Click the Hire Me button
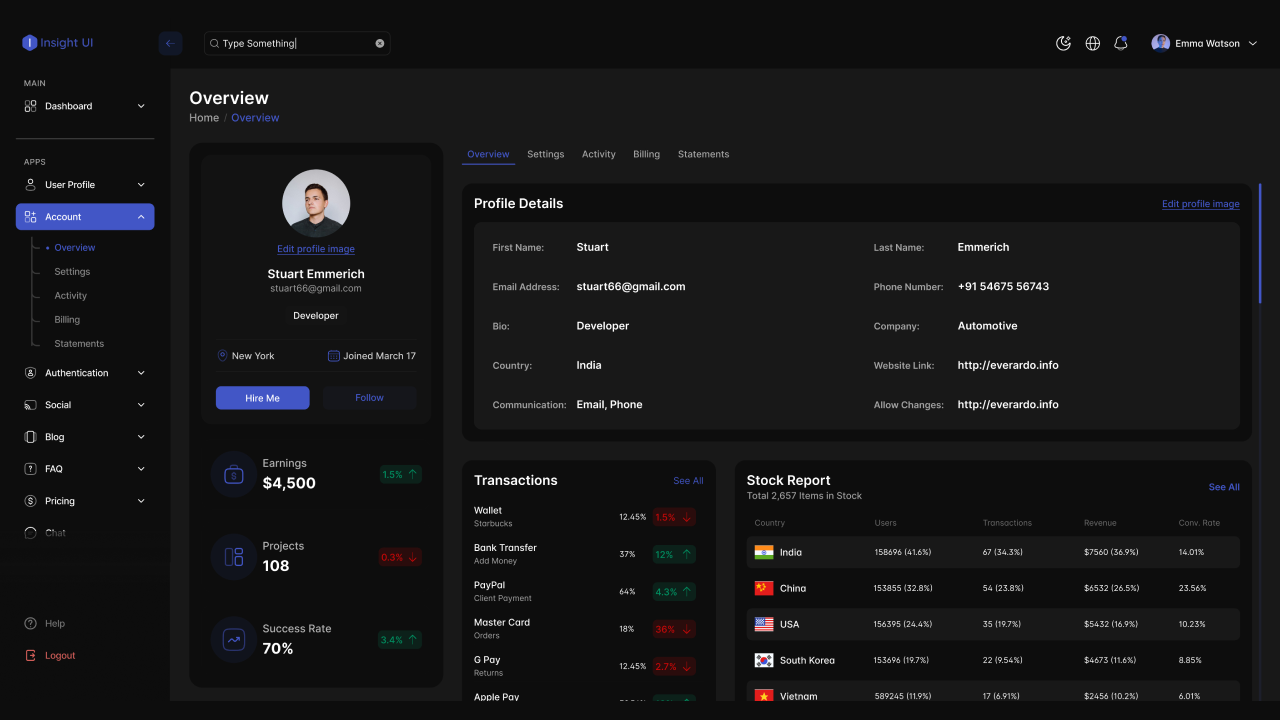The width and height of the screenshot is (1280, 720). pos(262,397)
